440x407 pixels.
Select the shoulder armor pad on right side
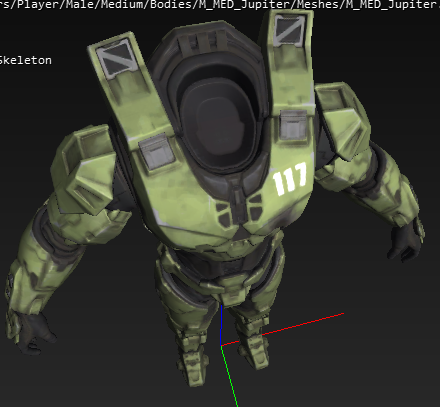click(342, 119)
